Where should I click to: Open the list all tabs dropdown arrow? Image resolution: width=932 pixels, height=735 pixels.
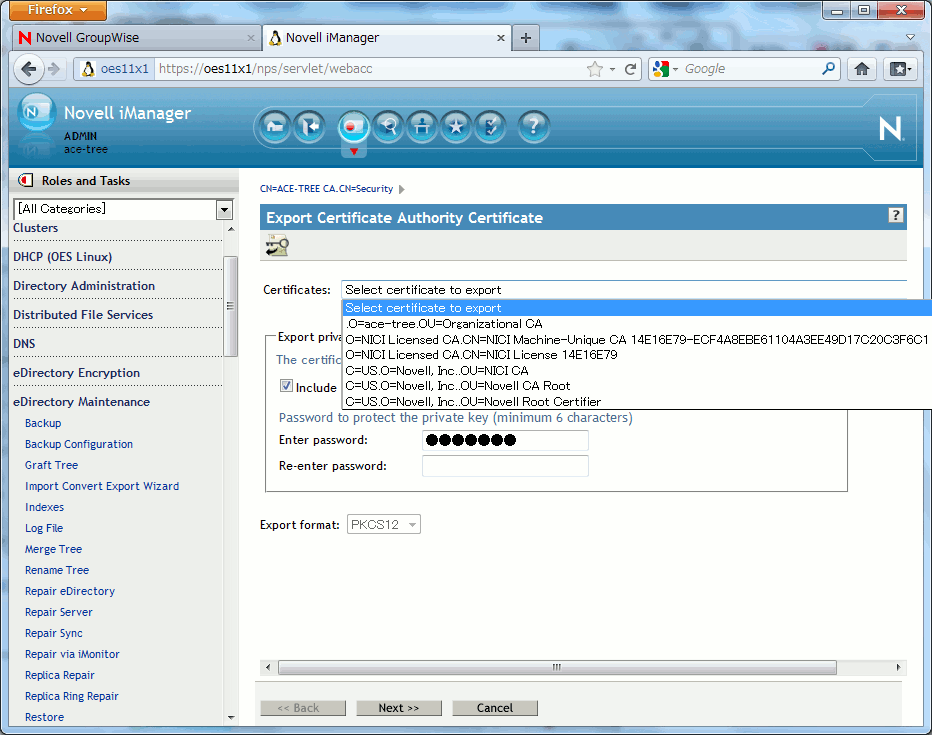coord(910,37)
